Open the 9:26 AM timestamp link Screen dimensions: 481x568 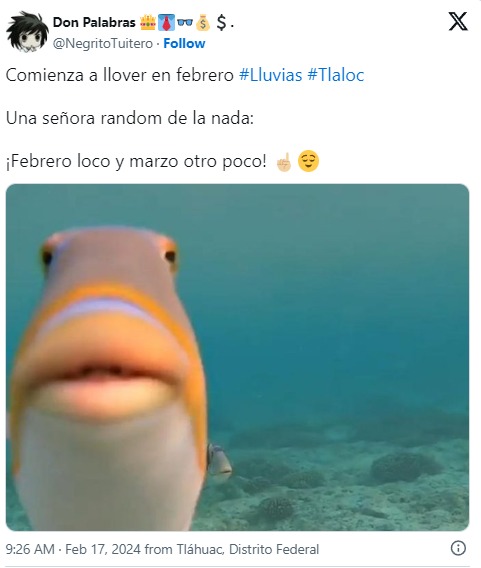(x=30, y=549)
